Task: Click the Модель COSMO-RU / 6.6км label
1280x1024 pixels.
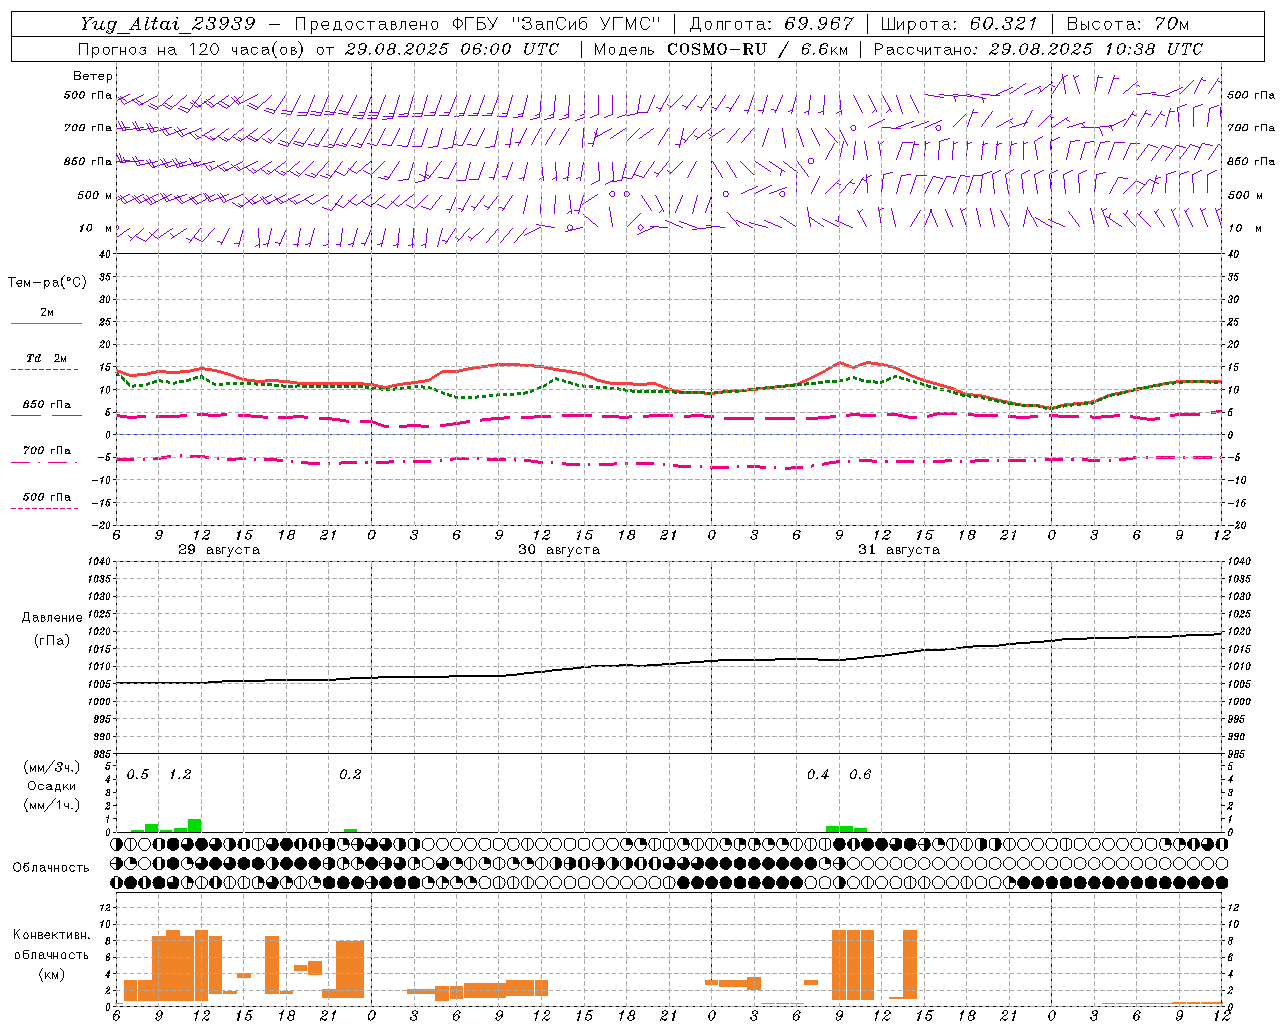Action: click(720, 49)
